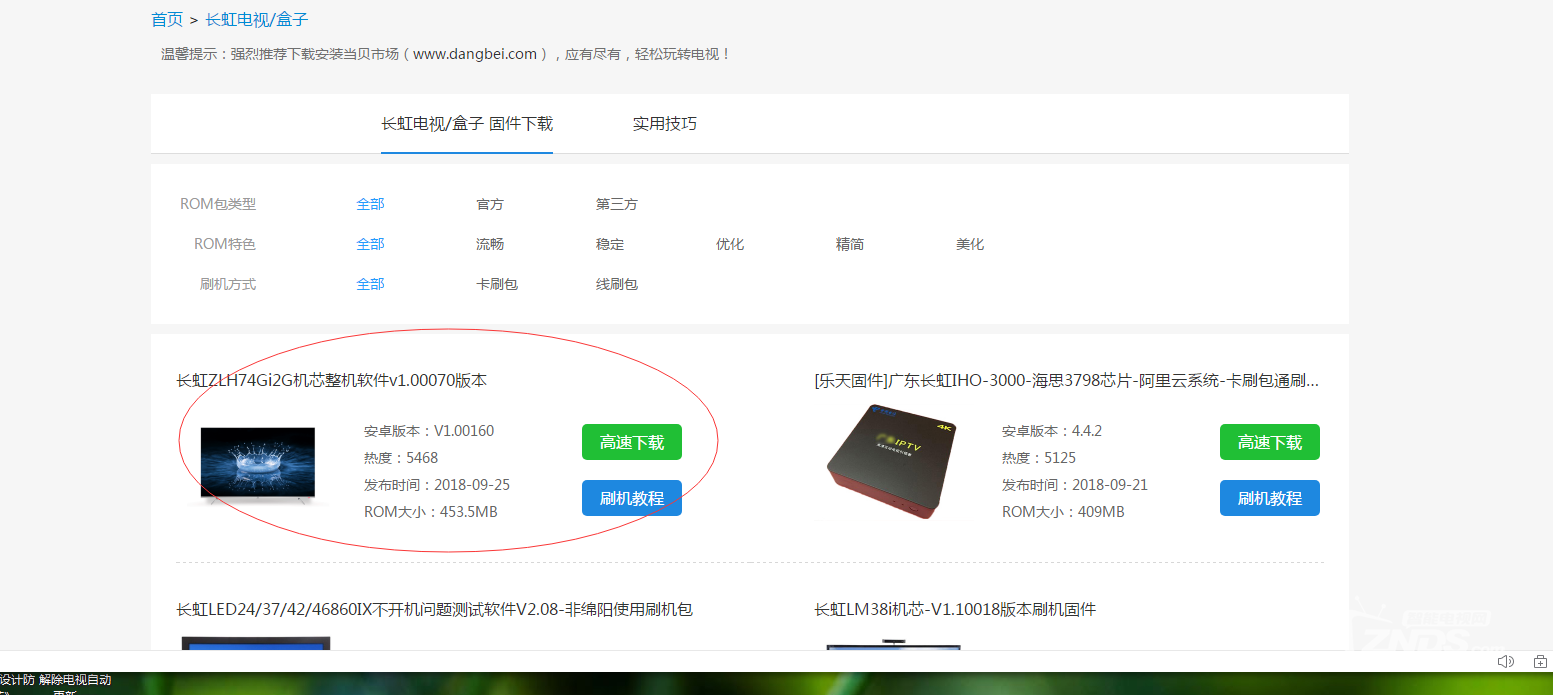Click the 温馨提示 text mentioning www.dangbei.com

pos(447,54)
